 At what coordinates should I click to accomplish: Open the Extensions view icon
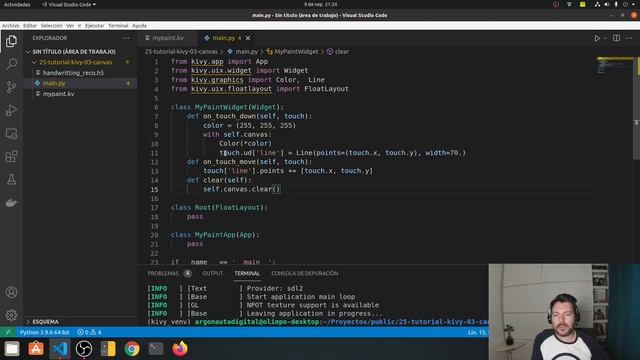(x=11, y=156)
